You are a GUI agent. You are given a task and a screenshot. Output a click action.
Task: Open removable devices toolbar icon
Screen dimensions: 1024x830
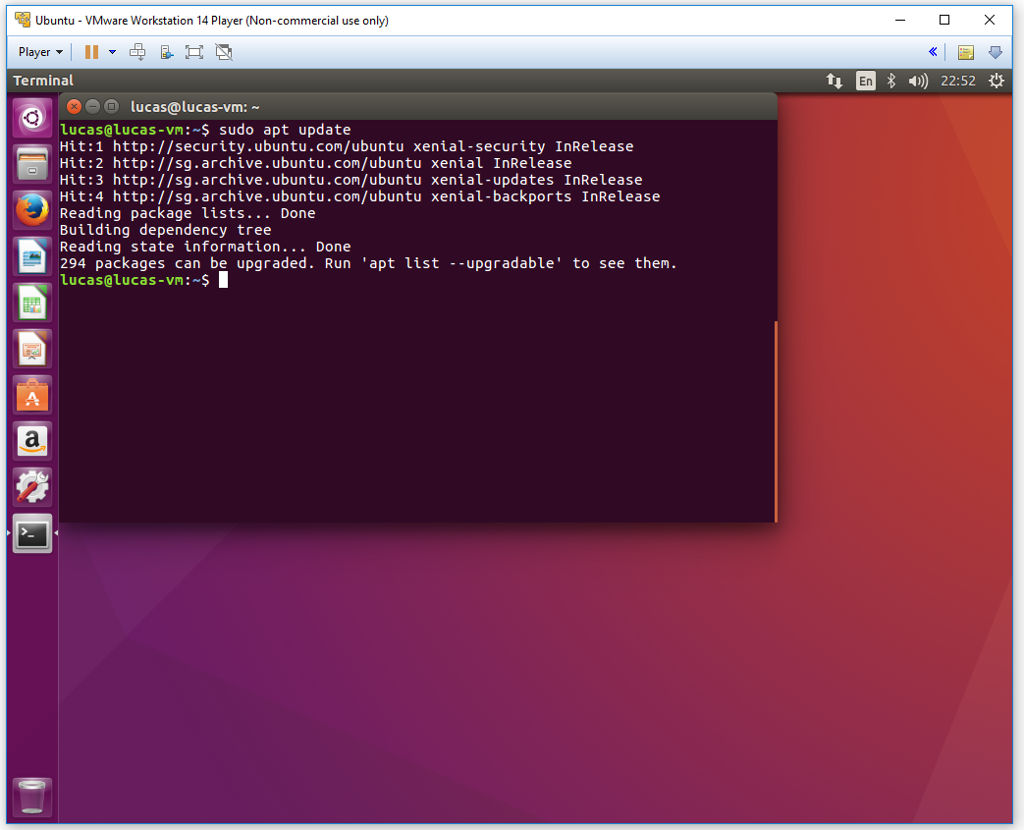(x=166, y=52)
